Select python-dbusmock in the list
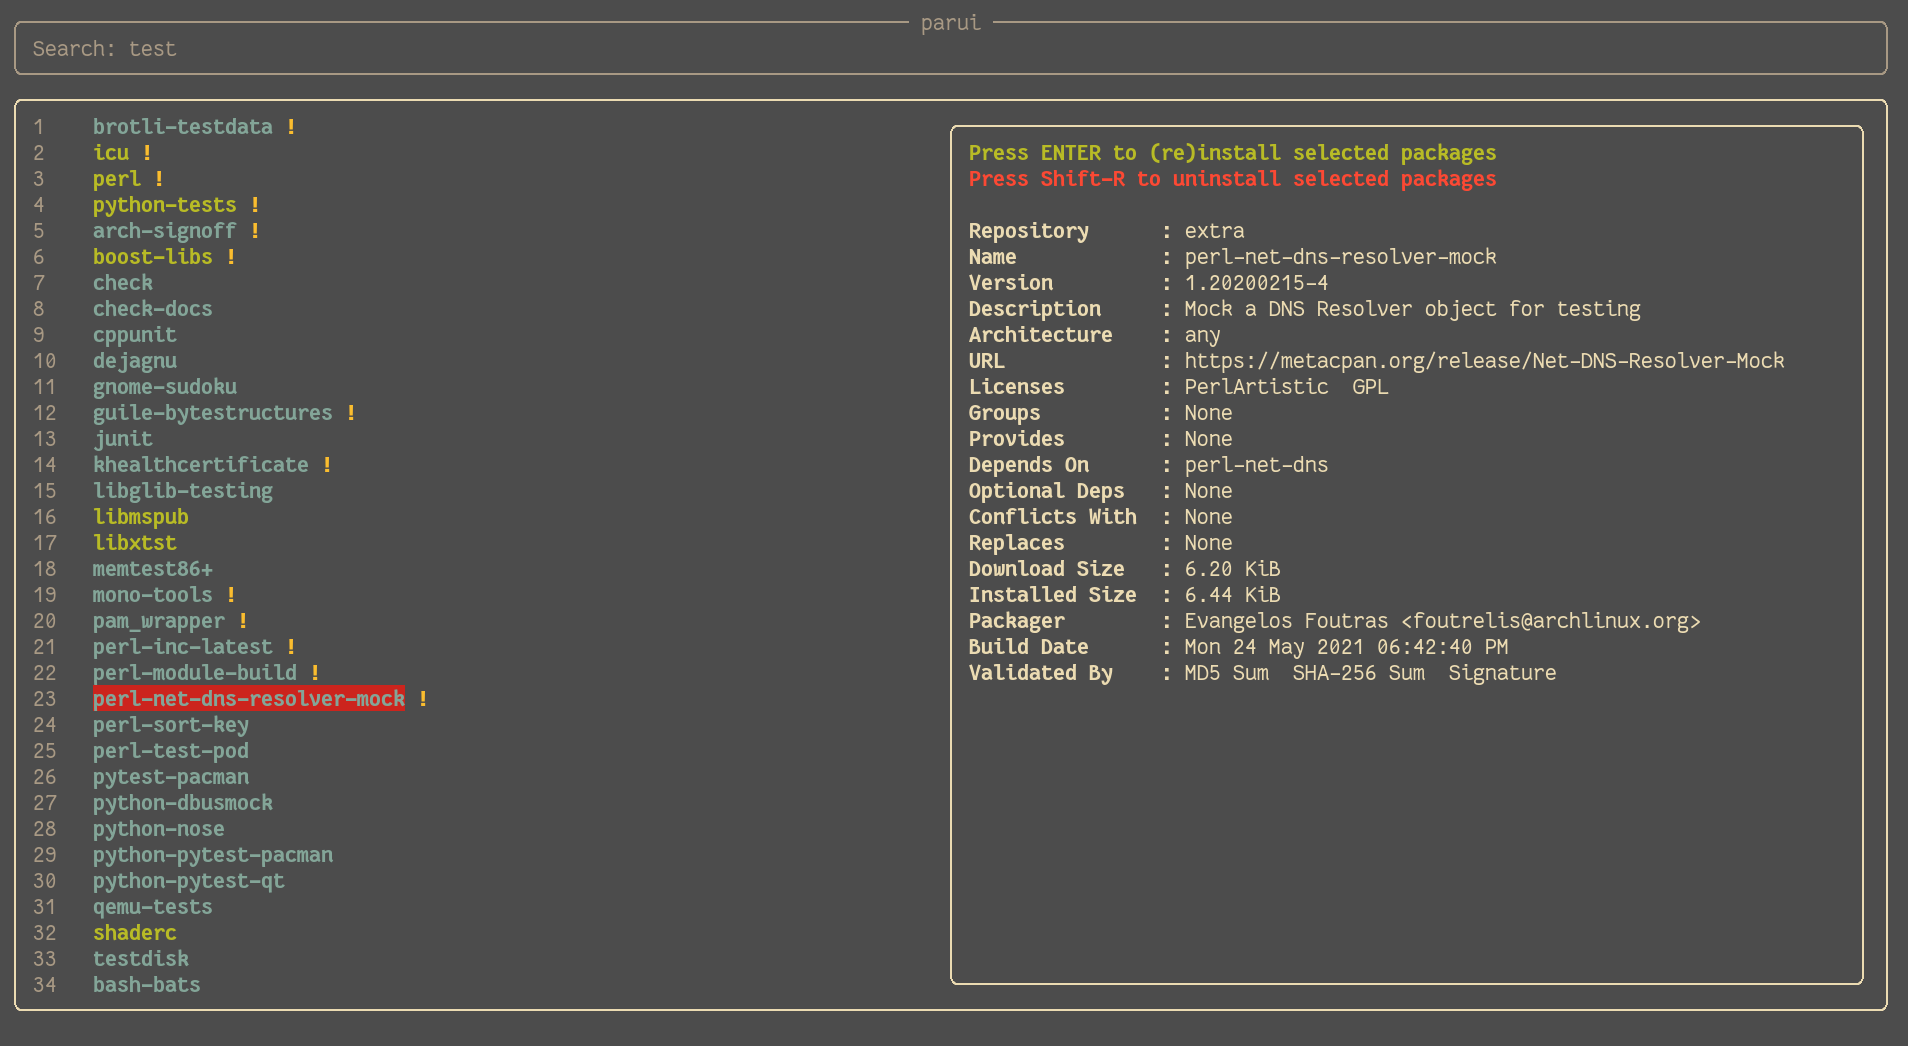The height and width of the screenshot is (1046, 1908). coord(183,803)
